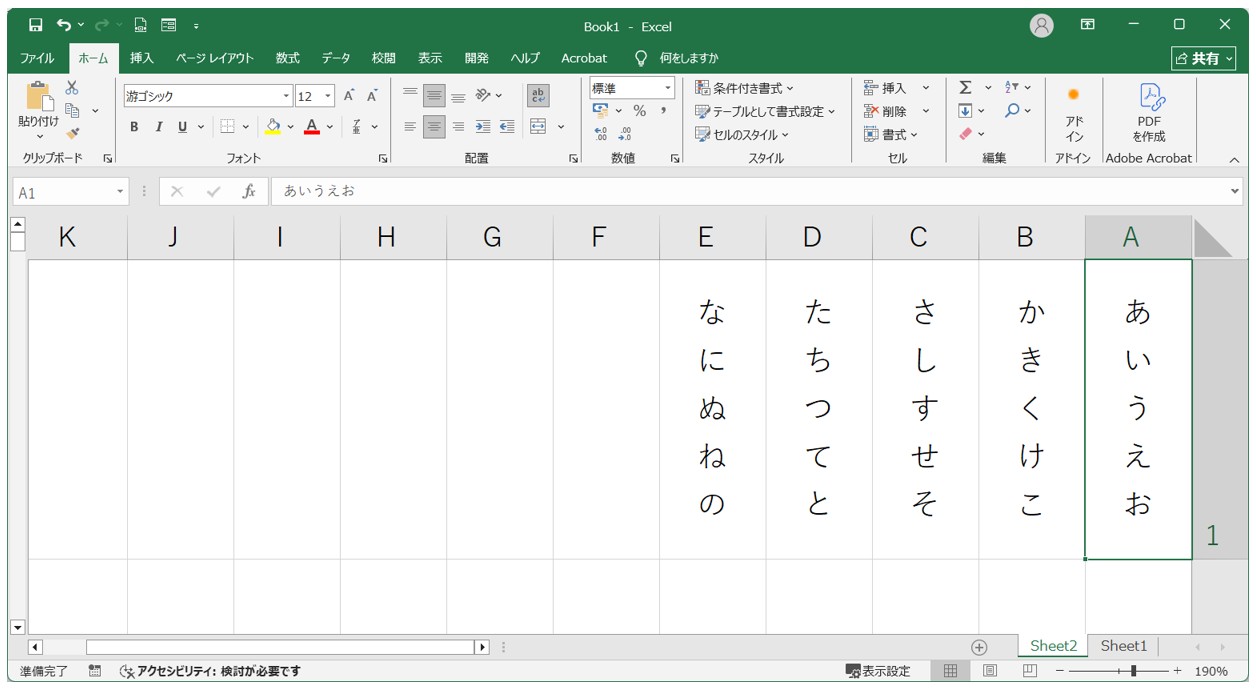Click the Copy icon in clipboard group
Viewport: 1256px width, 689px height.
(72, 111)
